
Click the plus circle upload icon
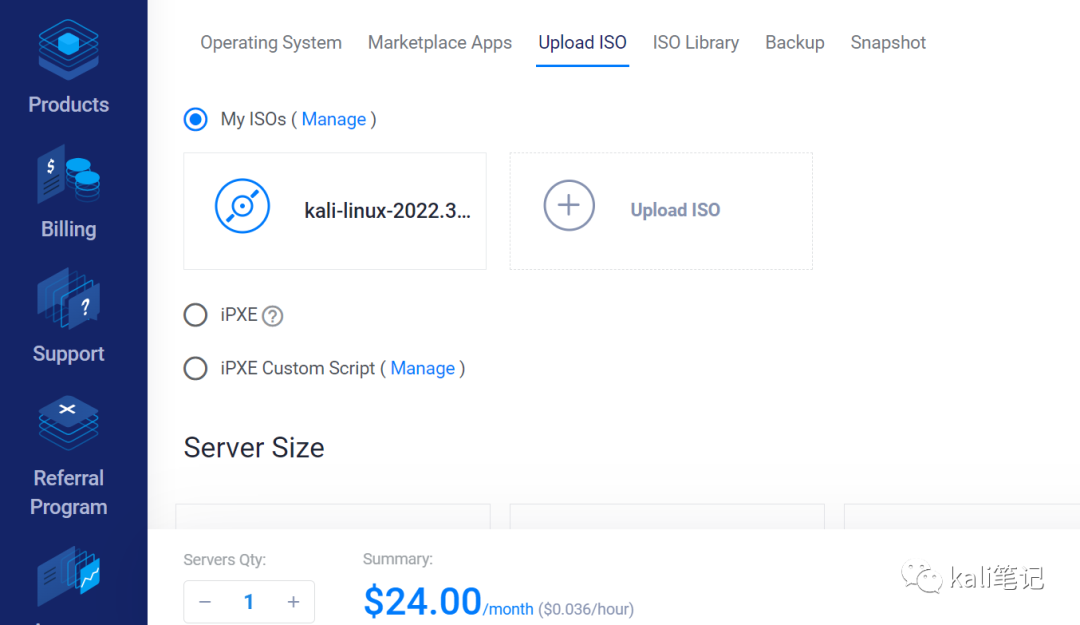click(569, 206)
